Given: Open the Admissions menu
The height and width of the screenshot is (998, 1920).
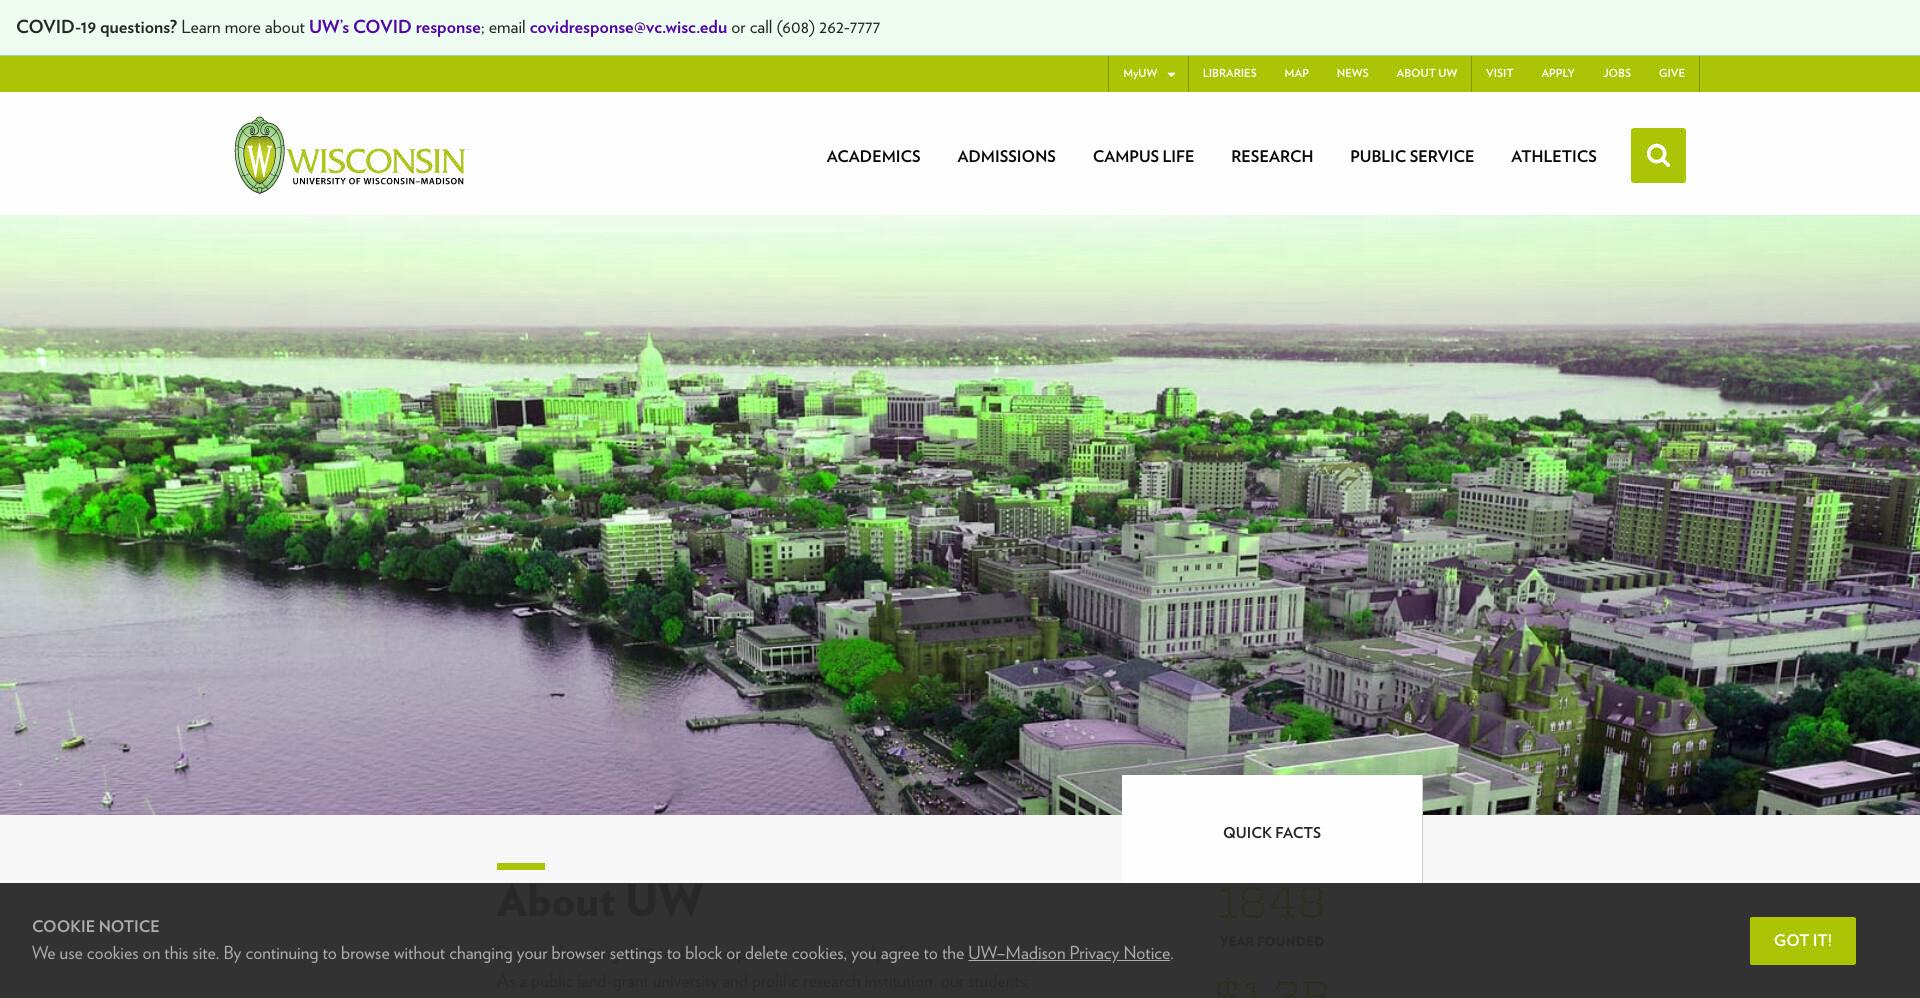Looking at the screenshot, I should [1006, 156].
